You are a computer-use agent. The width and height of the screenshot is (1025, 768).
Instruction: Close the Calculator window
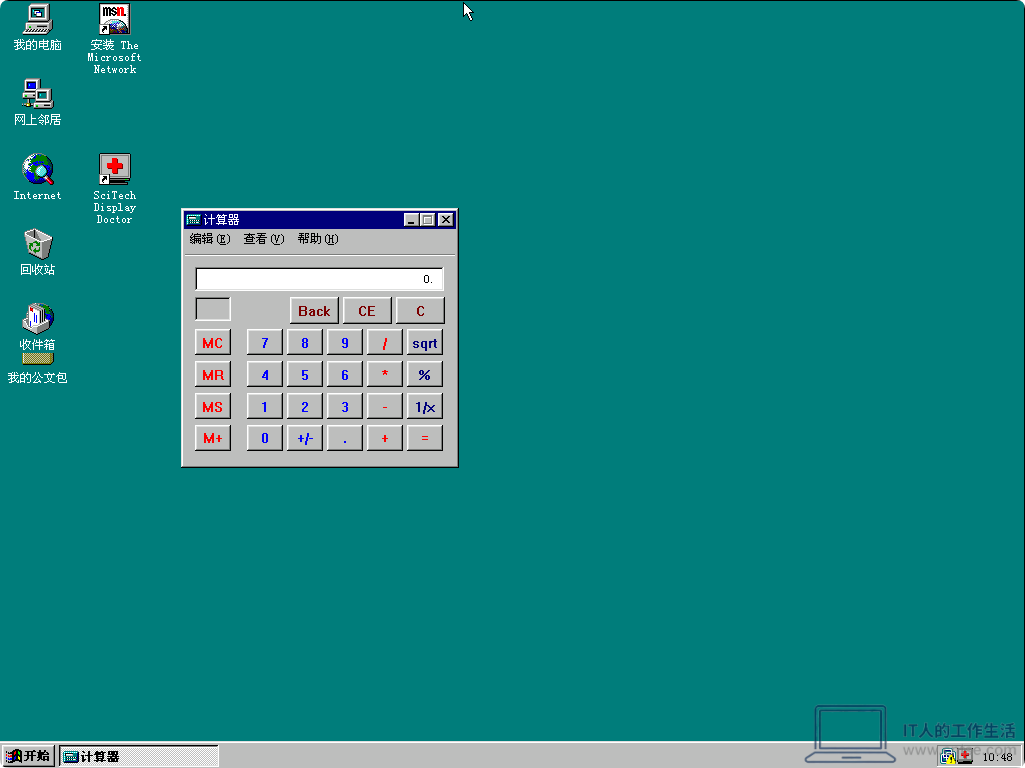pos(446,220)
